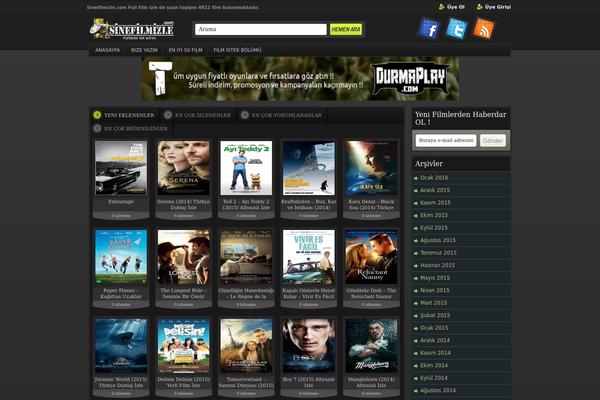Screen dimensions: 600x400
Task: Switch to the EN ÇOK YORUMLANANLAR tab
Action: (282, 115)
